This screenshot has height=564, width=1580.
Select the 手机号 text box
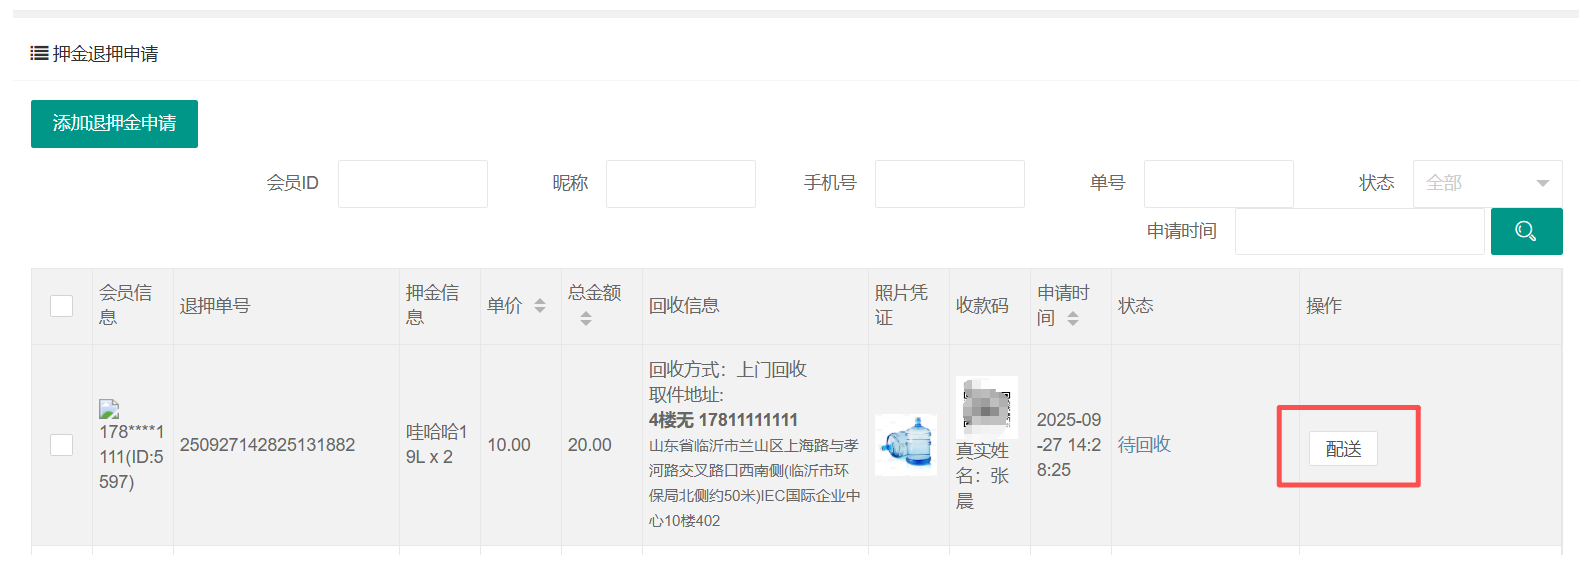click(949, 184)
